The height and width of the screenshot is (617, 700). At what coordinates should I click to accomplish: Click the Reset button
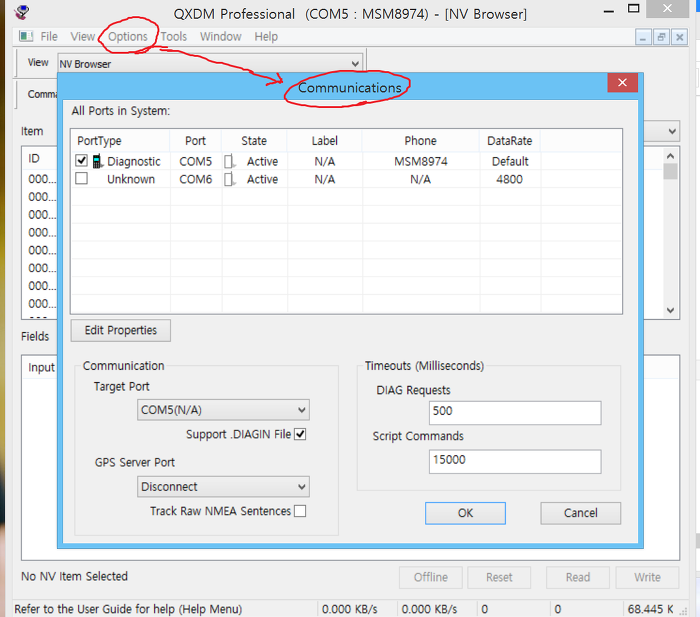click(x=499, y=578)
